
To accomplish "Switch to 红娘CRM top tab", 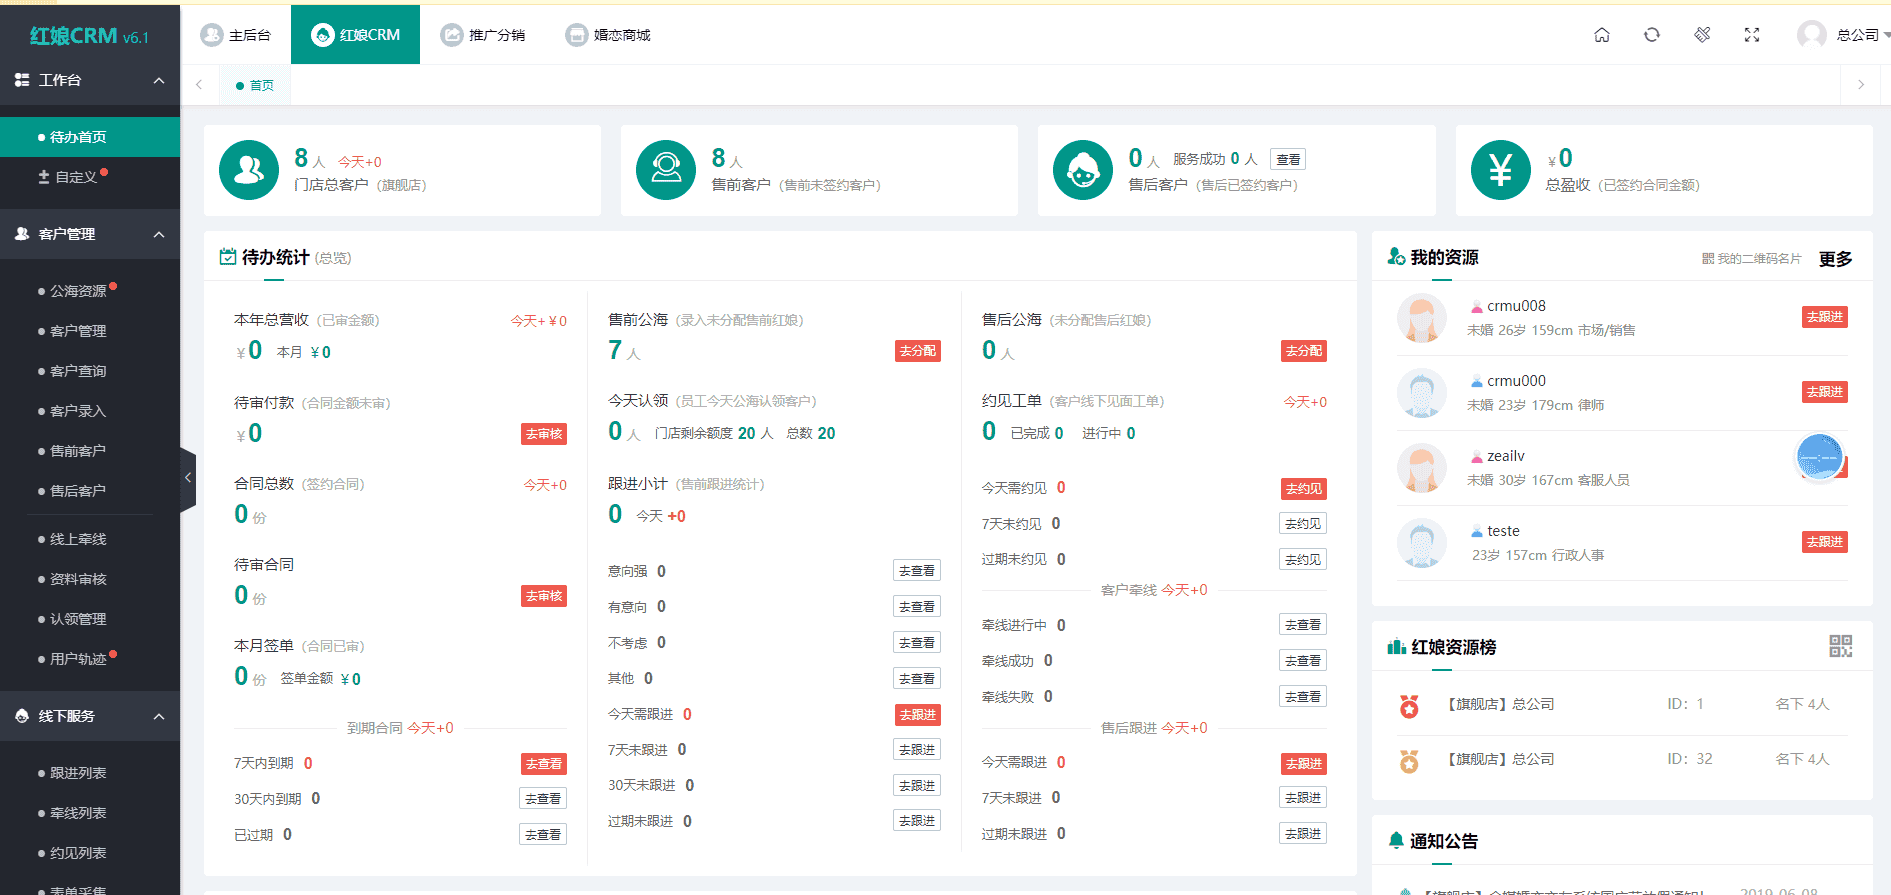I will click(355, 35).
